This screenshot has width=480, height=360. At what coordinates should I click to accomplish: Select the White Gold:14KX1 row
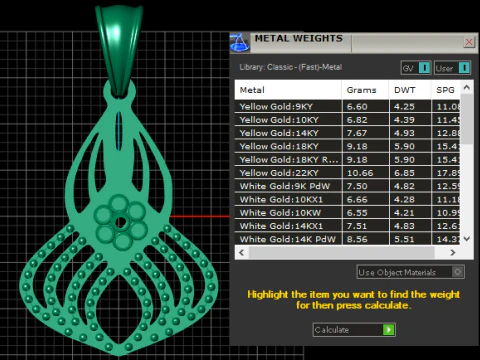(347, 226)
